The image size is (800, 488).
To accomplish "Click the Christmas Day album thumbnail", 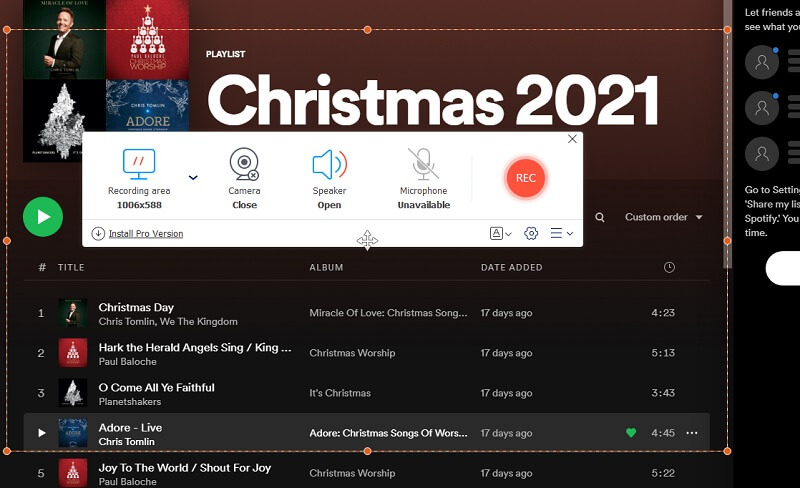I will coord(72,313).
